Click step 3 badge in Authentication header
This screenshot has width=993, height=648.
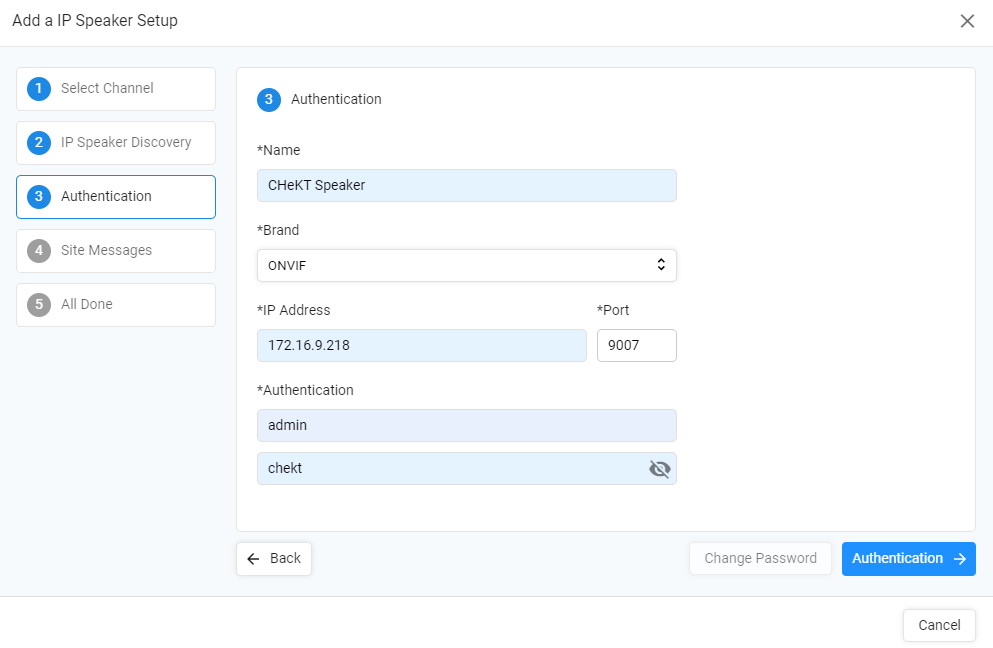[269, 99]
